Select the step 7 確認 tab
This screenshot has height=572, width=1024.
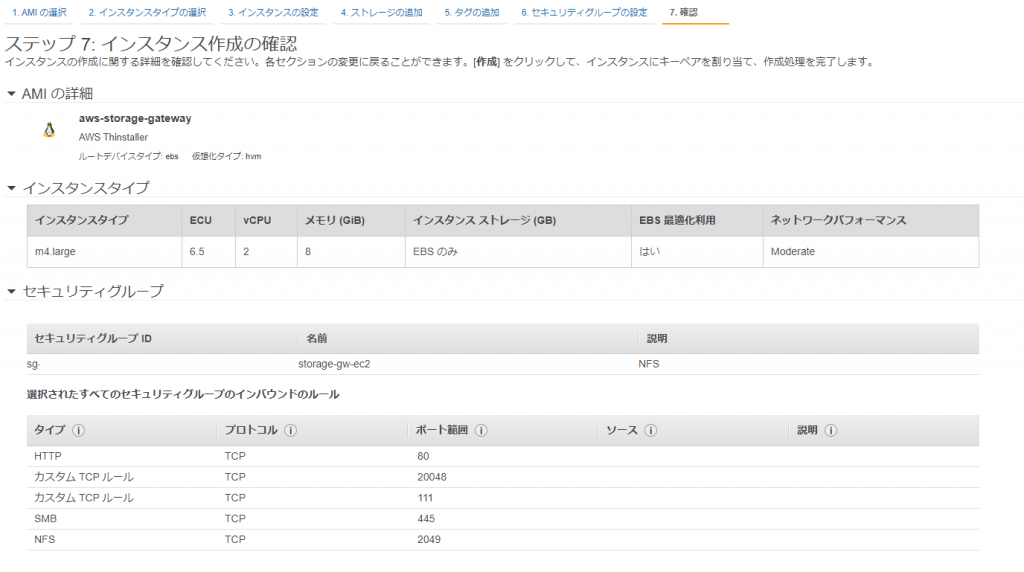point(683,12)
